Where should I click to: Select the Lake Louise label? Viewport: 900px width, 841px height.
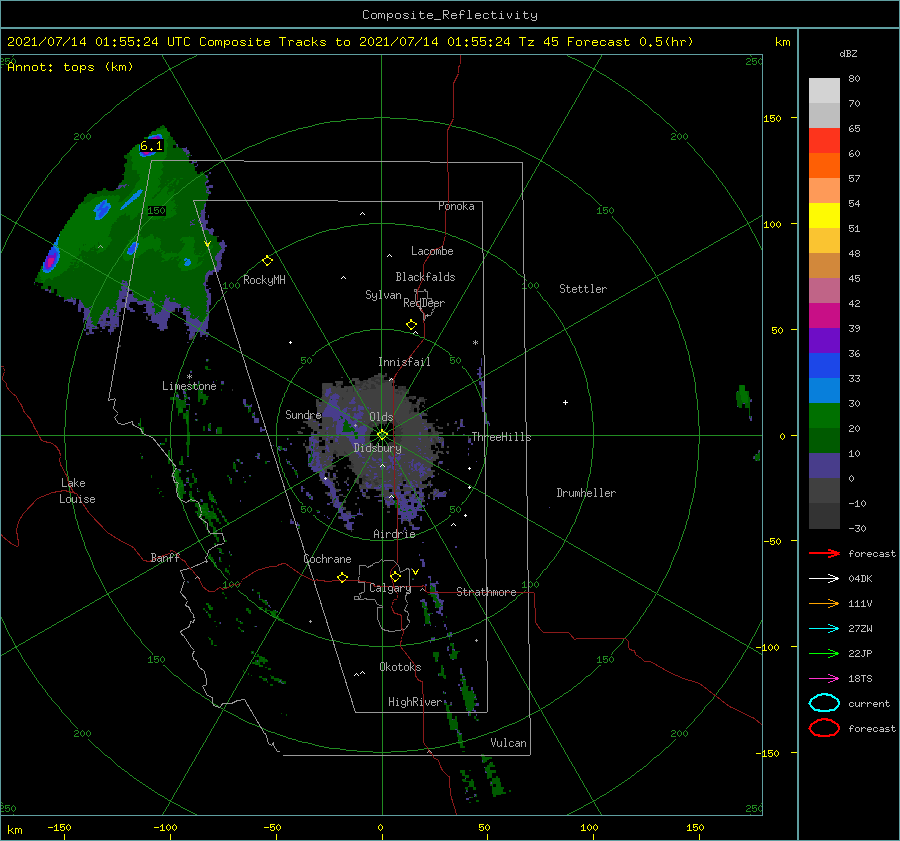[x=77, y=491]
